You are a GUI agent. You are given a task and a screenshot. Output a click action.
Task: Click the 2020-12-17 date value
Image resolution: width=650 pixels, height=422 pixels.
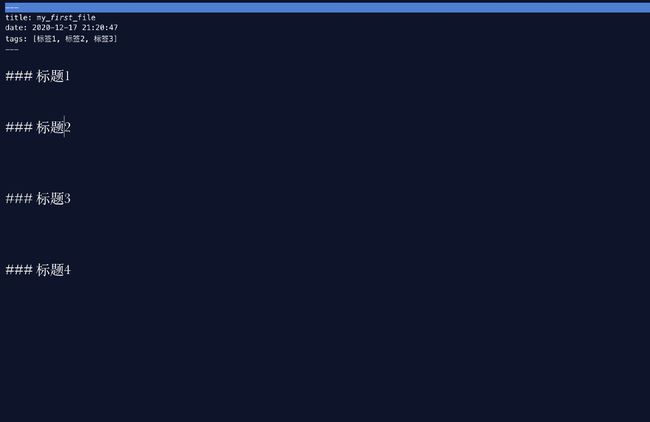[57, 28]
